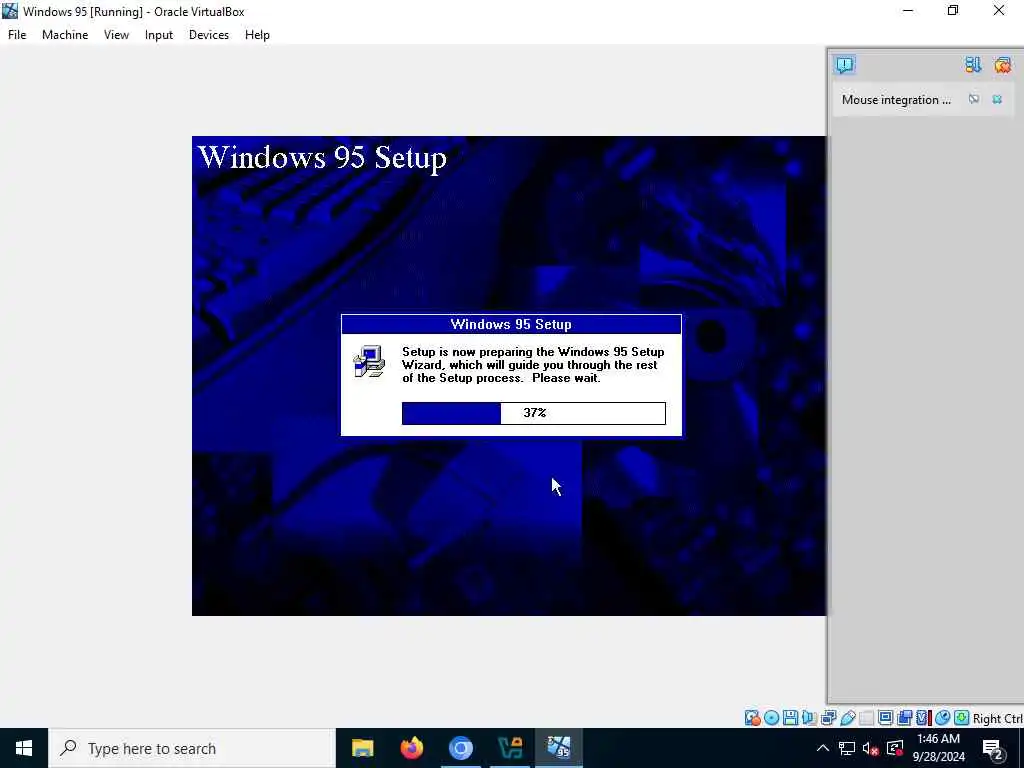Launch Firefox from the taskbar

click(411, 748)
